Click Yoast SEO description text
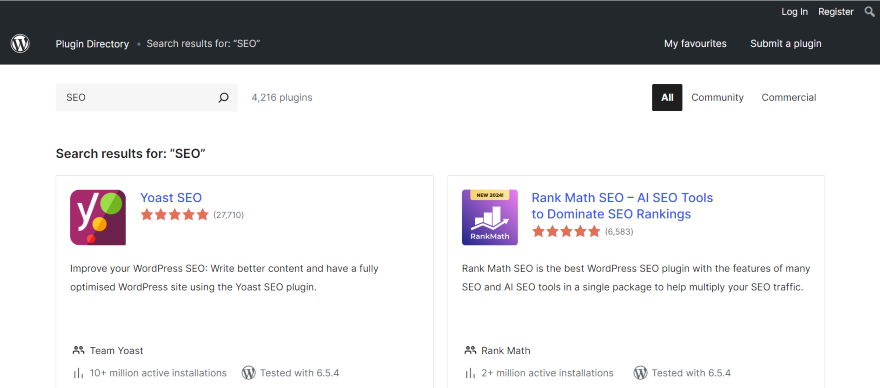This screenshot has height=388, width=880. coord(224,278)
